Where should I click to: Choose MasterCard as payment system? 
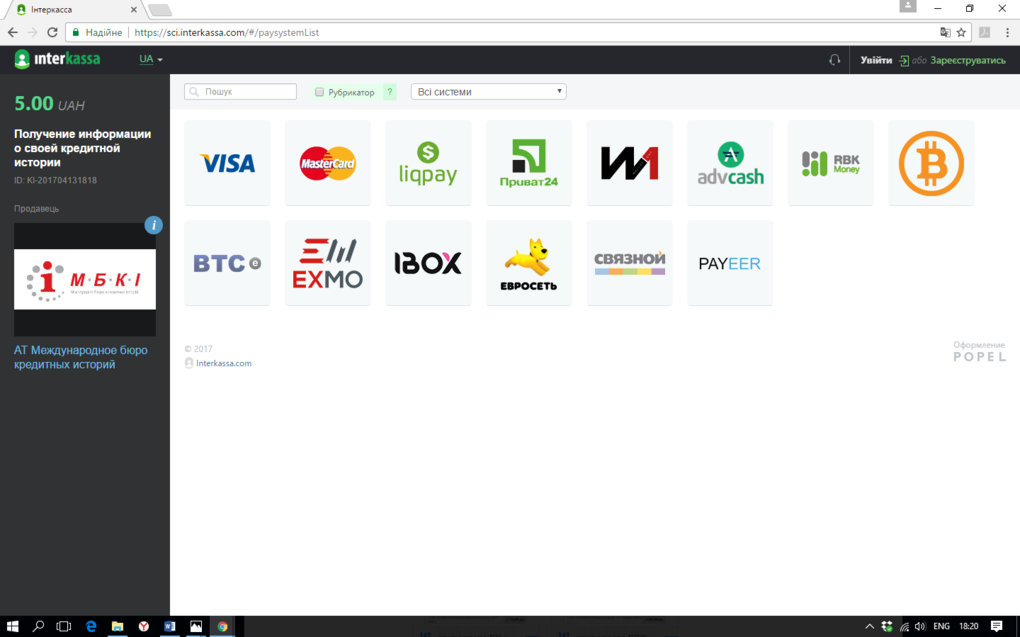[x=327, y=163]
